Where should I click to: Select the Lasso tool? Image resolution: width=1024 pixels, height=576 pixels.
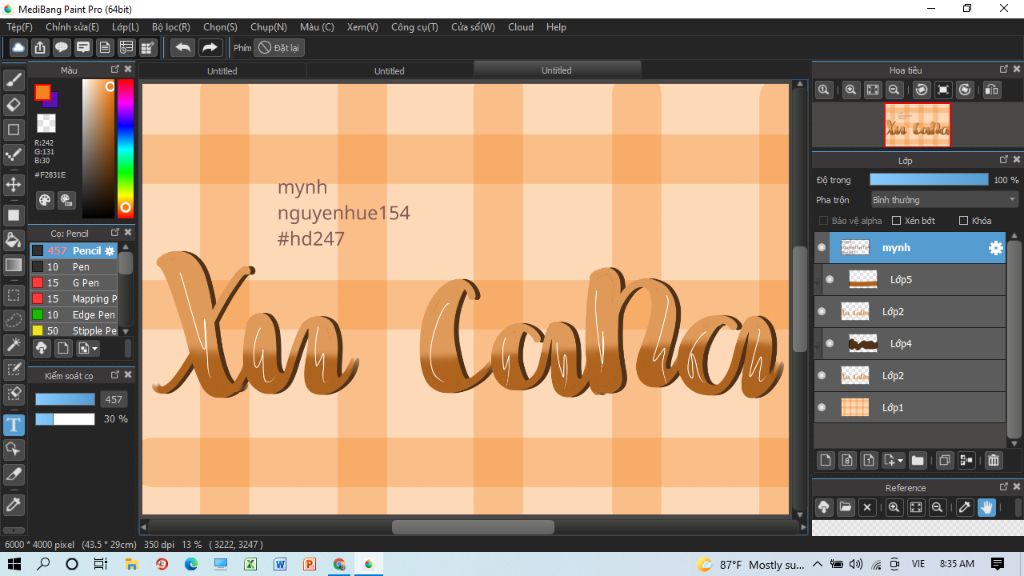[x=14, y=320]
